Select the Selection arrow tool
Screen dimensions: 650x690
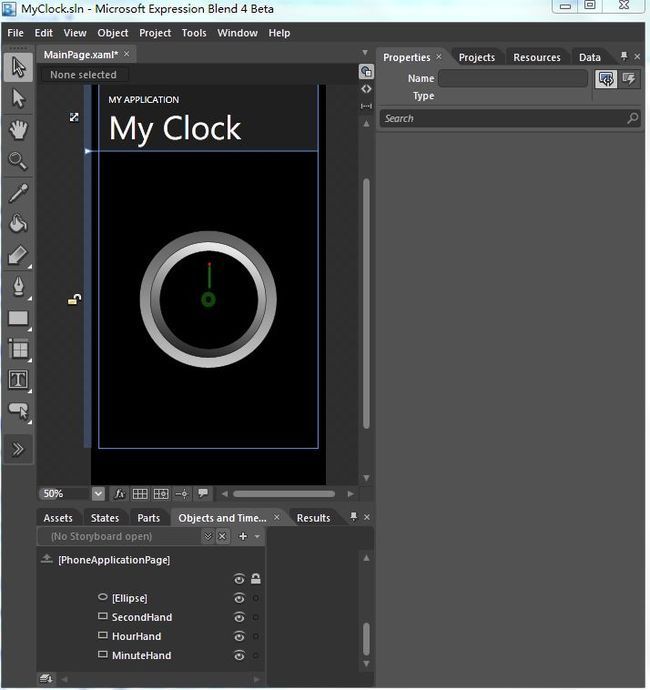pyautogui.click(x=18, y=67)
